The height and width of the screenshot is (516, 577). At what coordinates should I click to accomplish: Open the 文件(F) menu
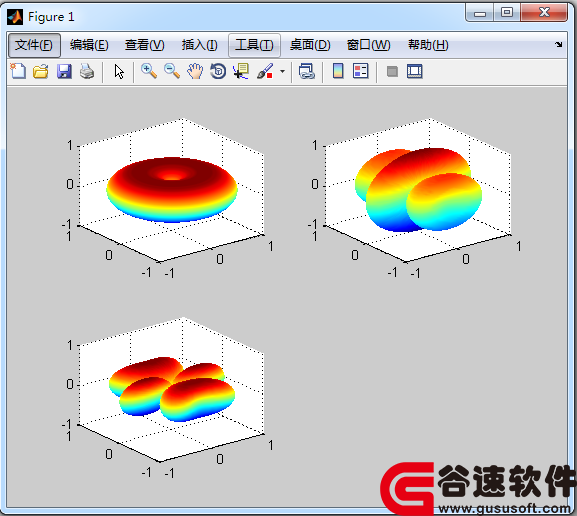point(34,45)
